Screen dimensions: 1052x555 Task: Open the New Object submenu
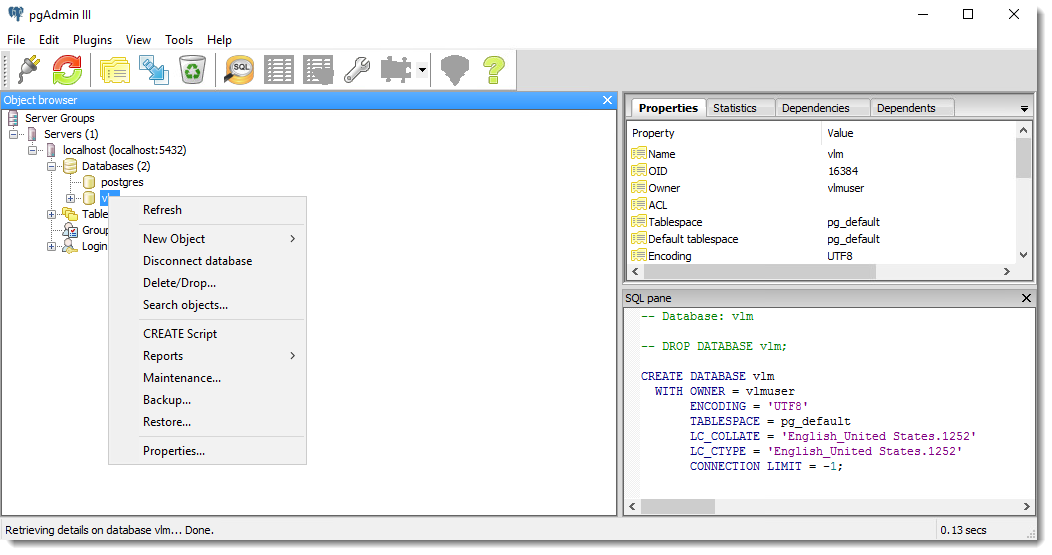(x=207, y=239)
